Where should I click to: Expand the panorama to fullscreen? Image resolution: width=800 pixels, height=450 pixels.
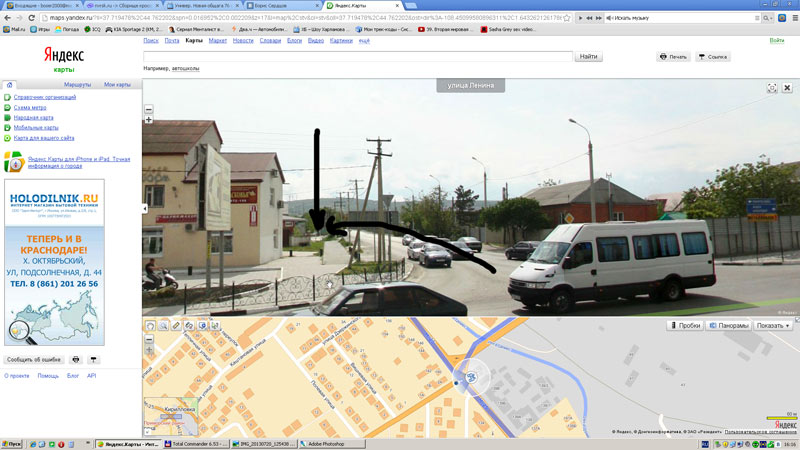(x=772, y=88)
